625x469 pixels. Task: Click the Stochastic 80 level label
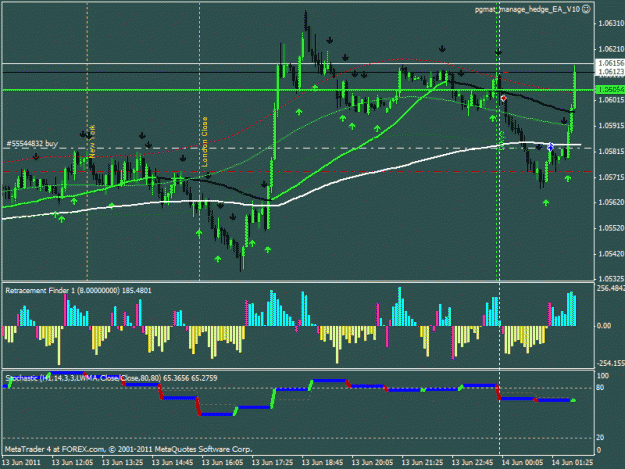click(x=600, y=387)
